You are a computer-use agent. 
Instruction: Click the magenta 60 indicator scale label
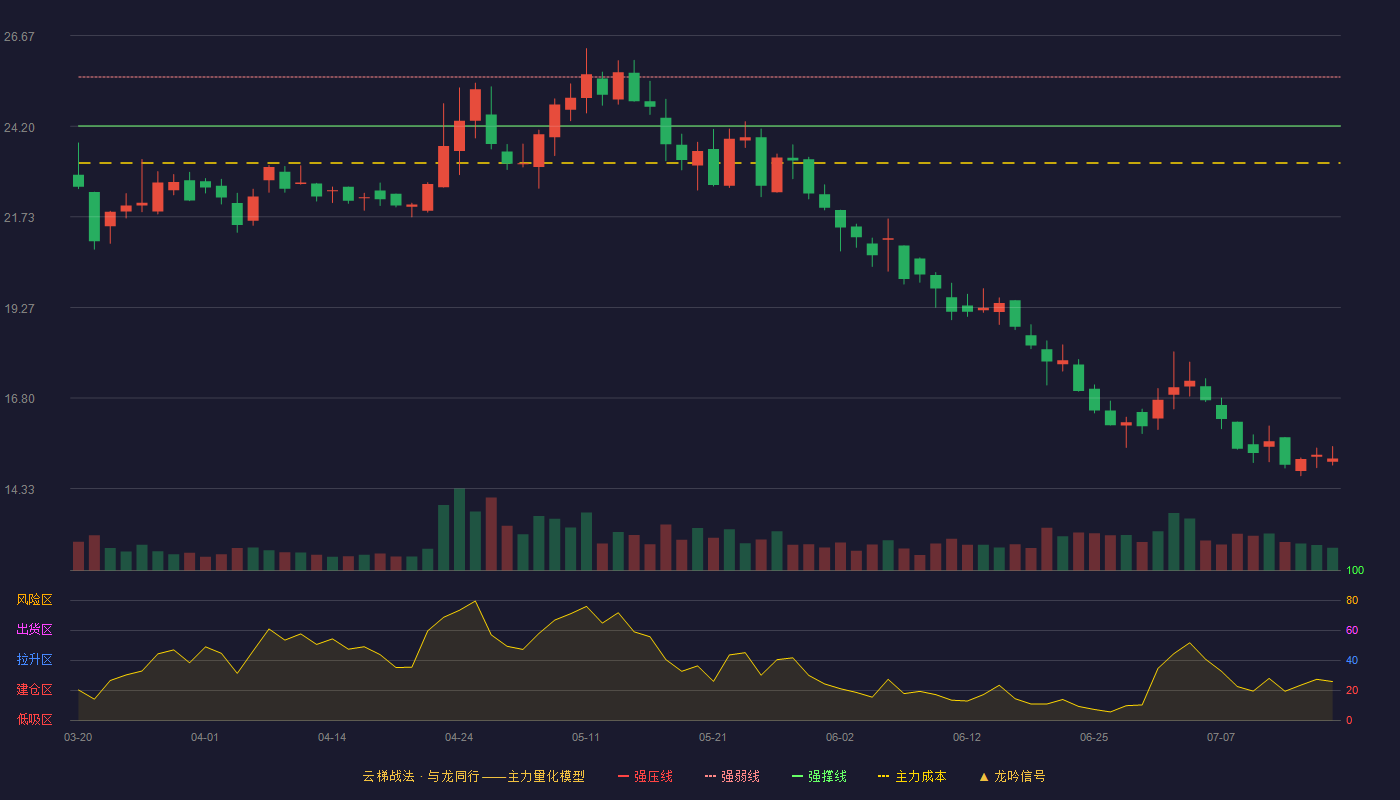(x=1352, y=631)
